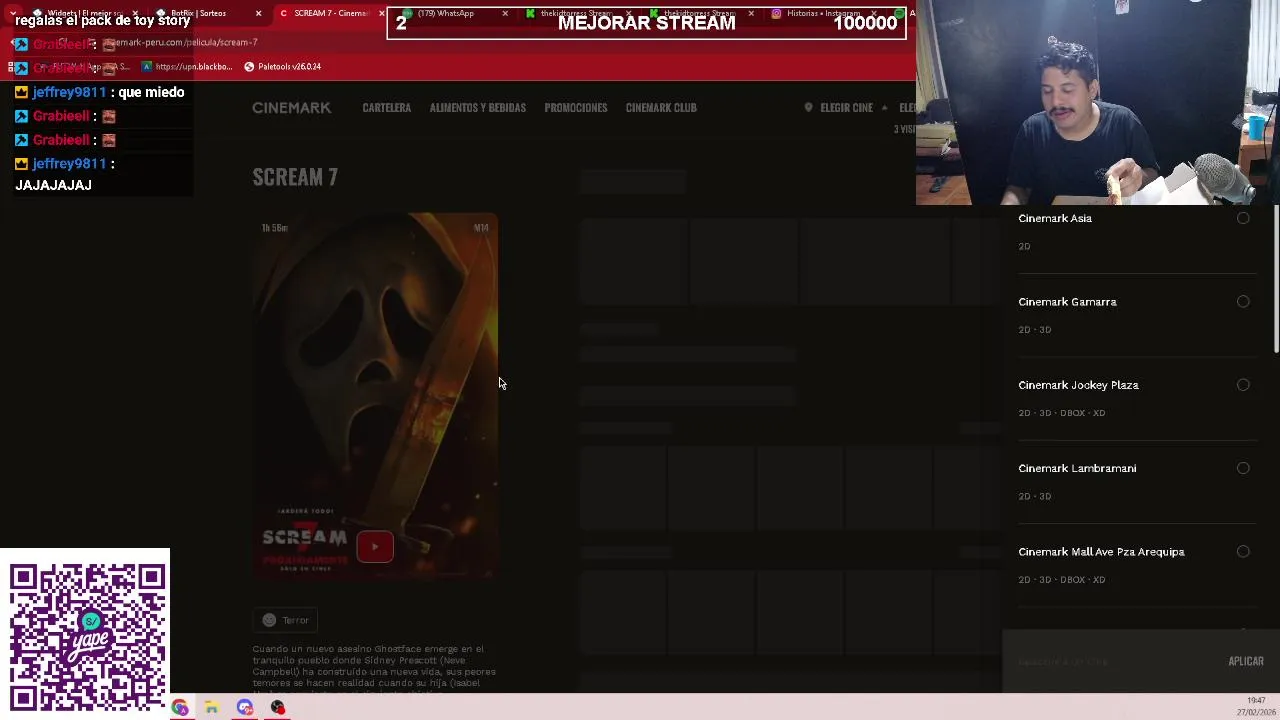Click the APLICAR button
The height and width of the screenshot is (720, 1280).
coord(1245,661)
